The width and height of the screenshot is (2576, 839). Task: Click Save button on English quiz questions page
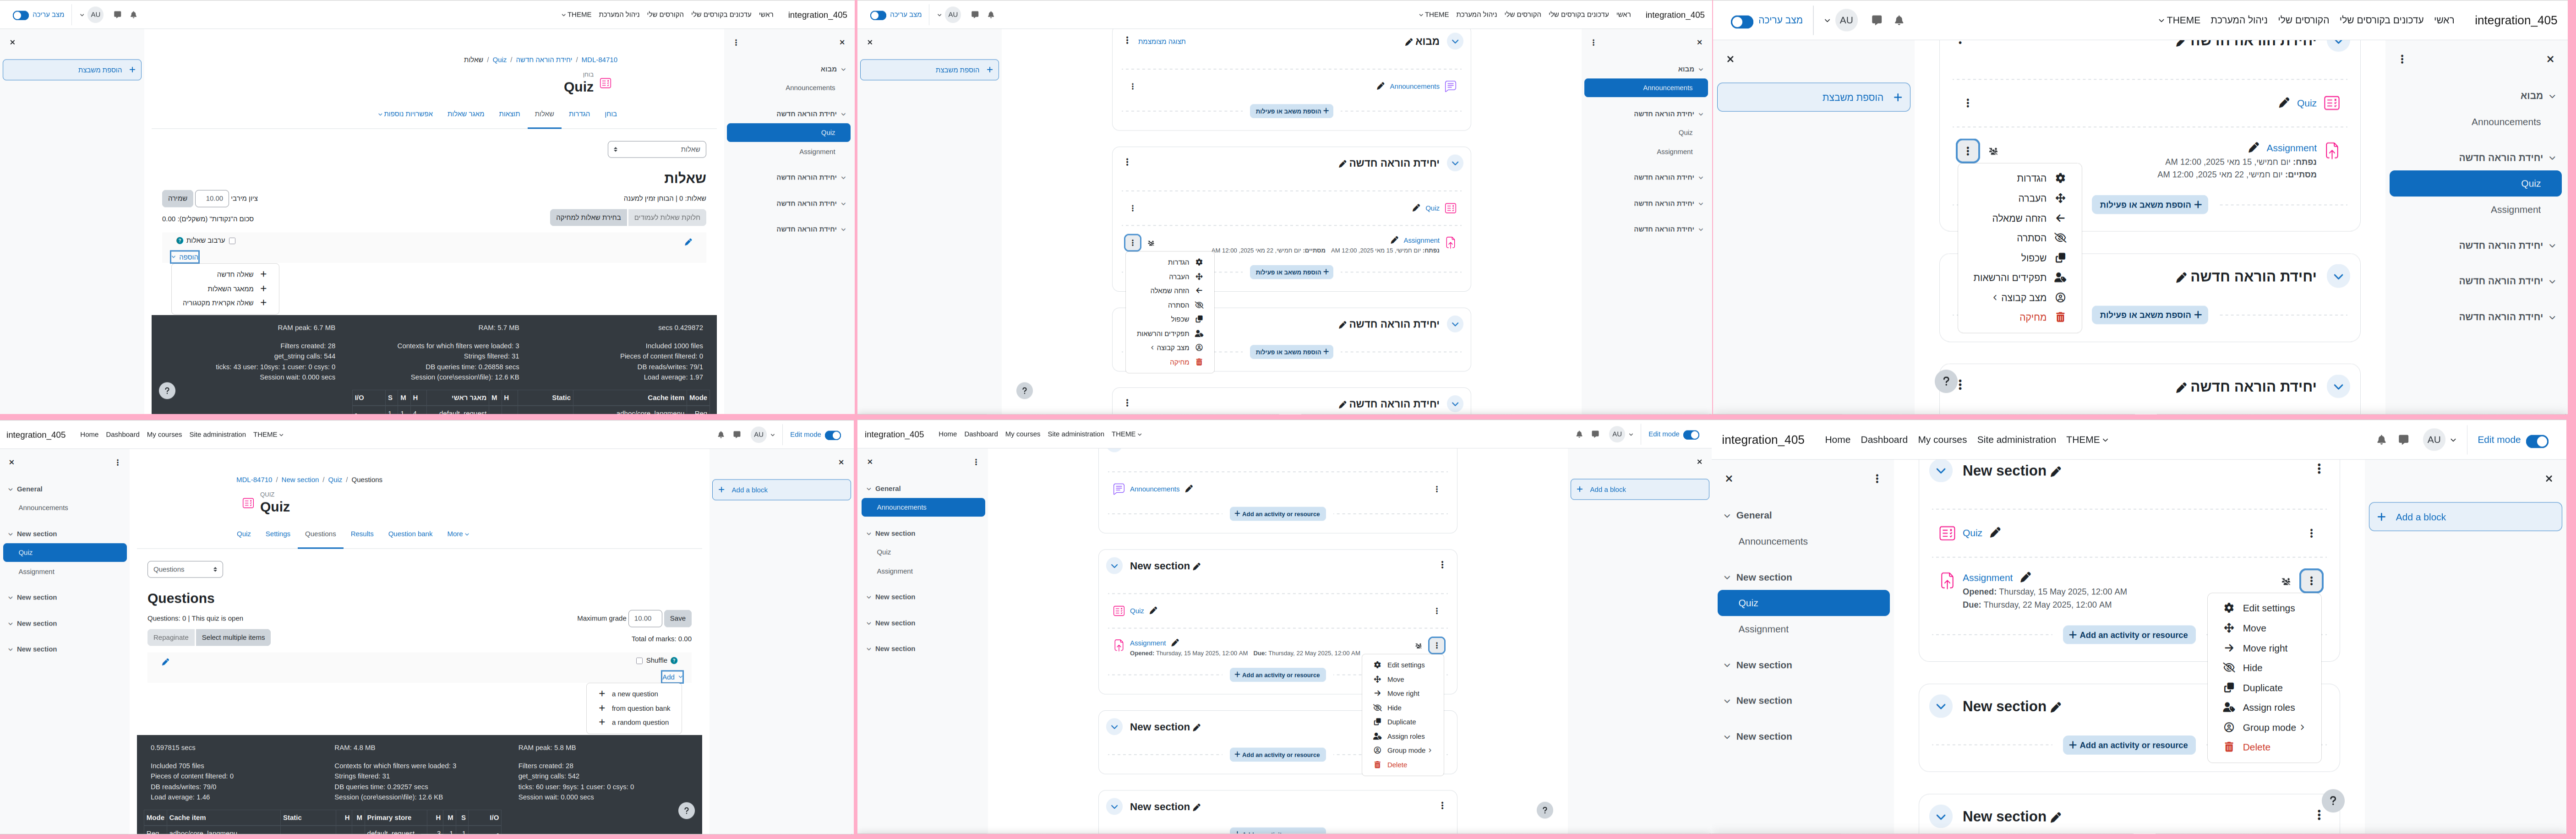coord(678,618)
